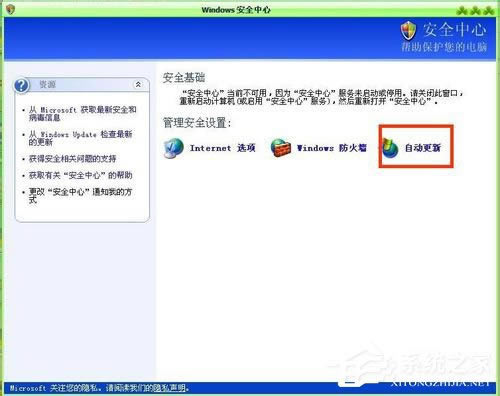Open the 隐私声明 link in footer

coord(171,388)
